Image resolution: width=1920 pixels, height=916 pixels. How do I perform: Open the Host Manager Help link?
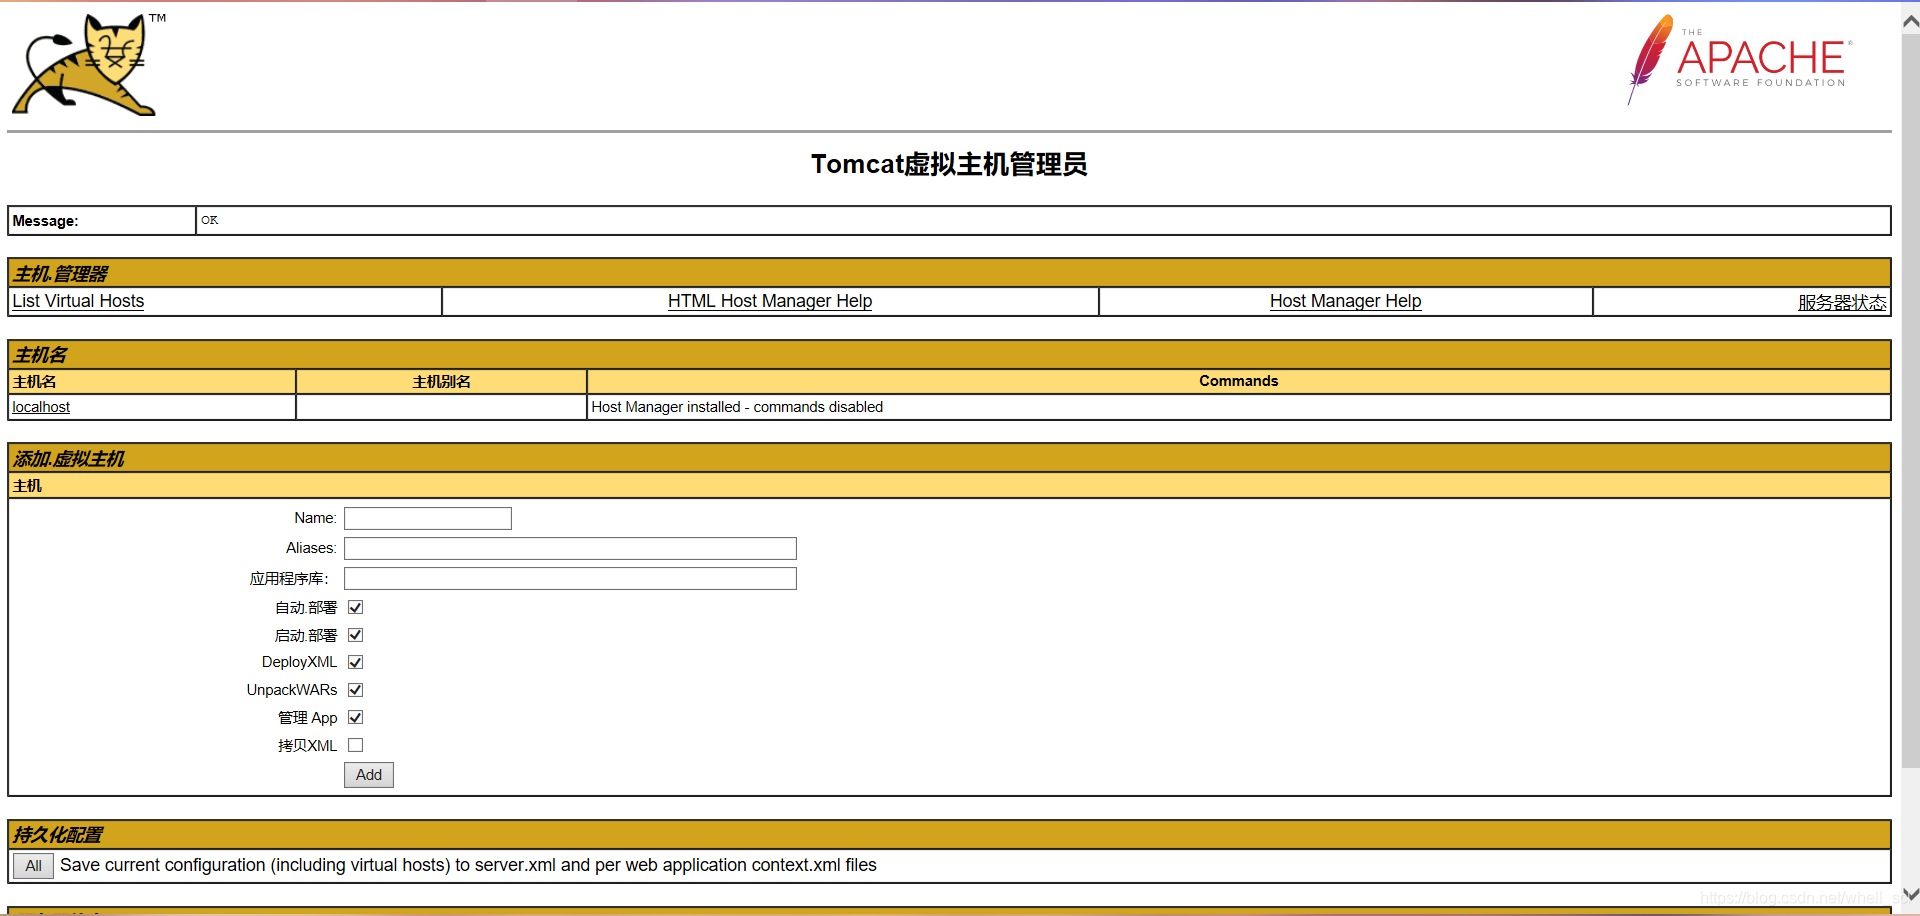pyautogui.click(x=1345, y=301)
